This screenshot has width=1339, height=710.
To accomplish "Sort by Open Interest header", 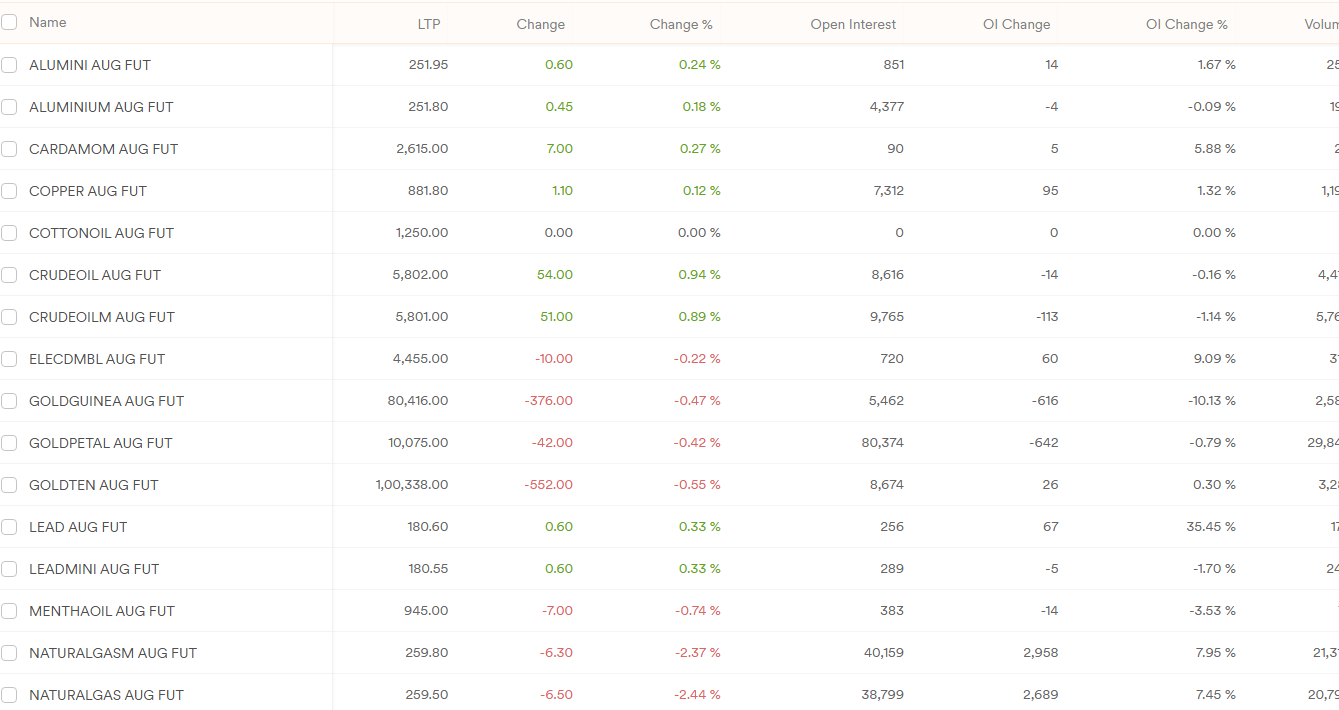I will 853,24.
